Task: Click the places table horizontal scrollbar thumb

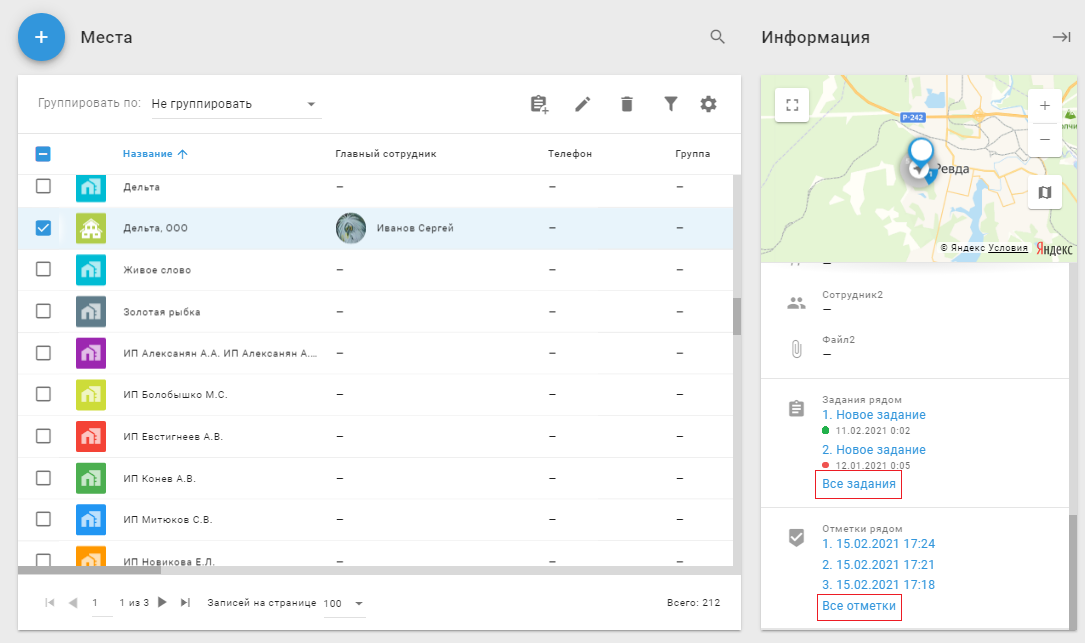Action: coord(89,570)
